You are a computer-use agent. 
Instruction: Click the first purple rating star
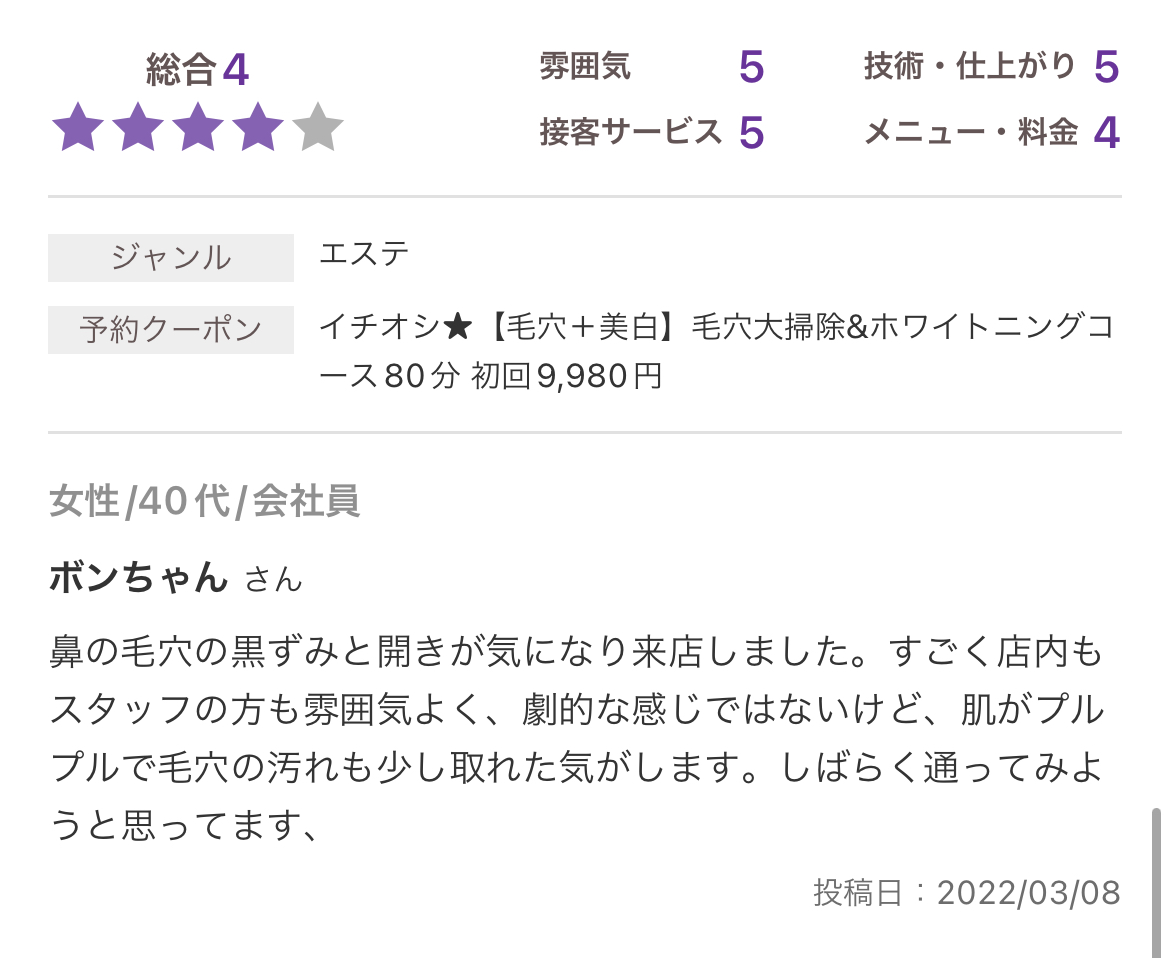tap(78, 127)
